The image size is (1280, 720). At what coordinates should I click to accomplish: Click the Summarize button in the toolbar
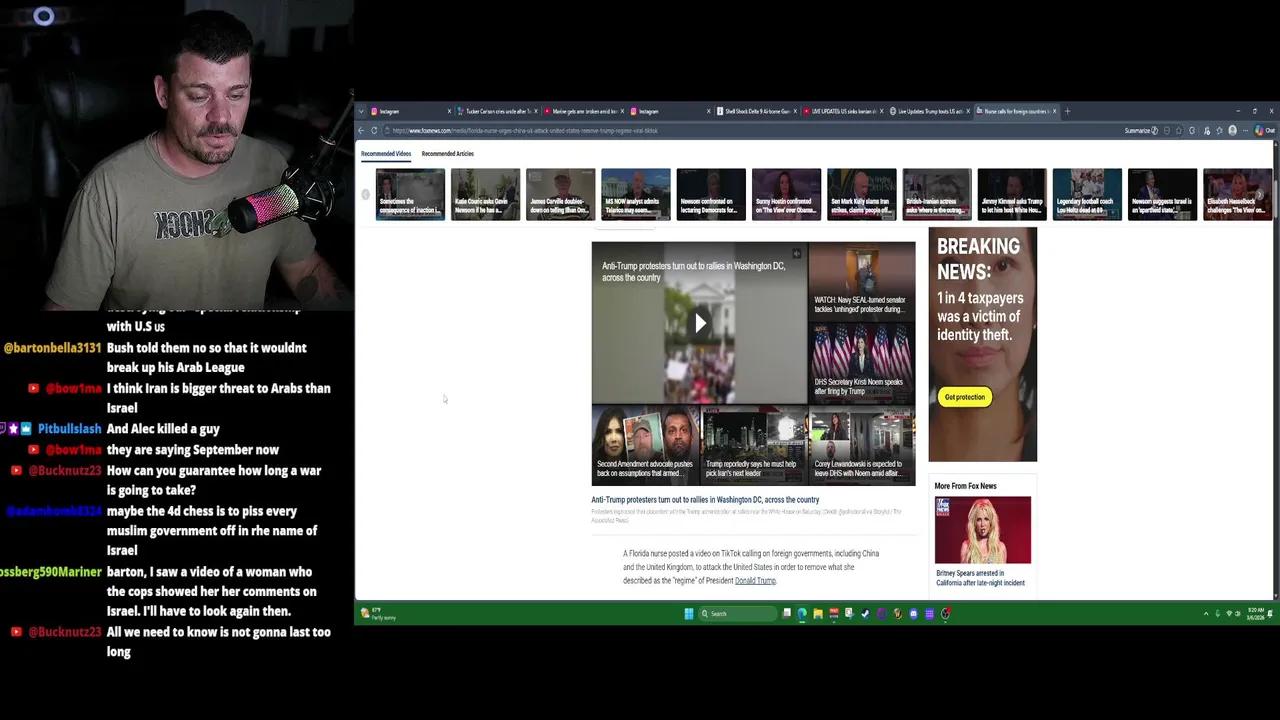click(1140, 130)
